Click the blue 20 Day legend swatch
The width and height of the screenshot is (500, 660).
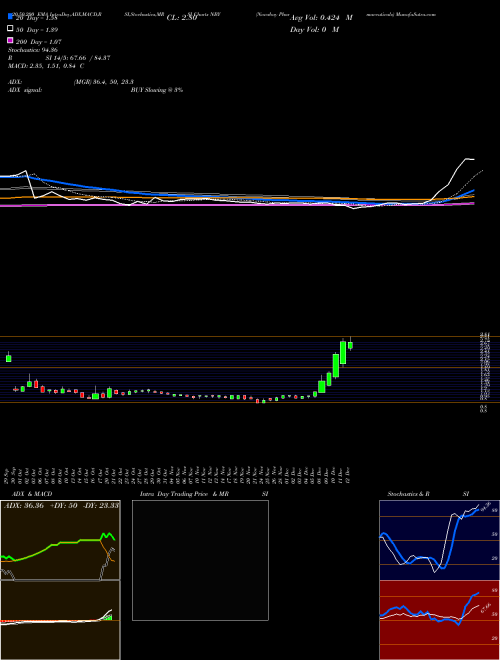pos(10,17)
